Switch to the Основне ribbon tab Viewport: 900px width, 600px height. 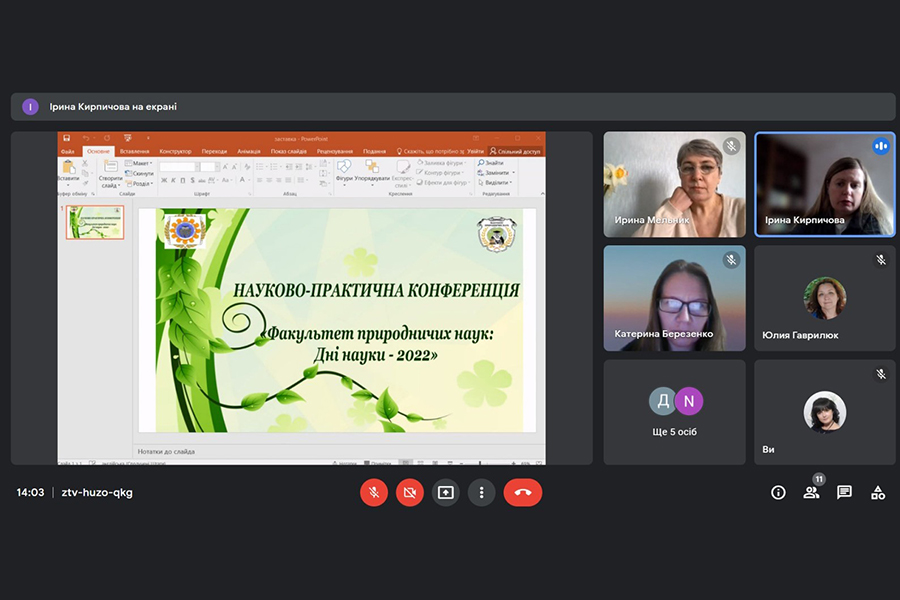coord(98,152)
